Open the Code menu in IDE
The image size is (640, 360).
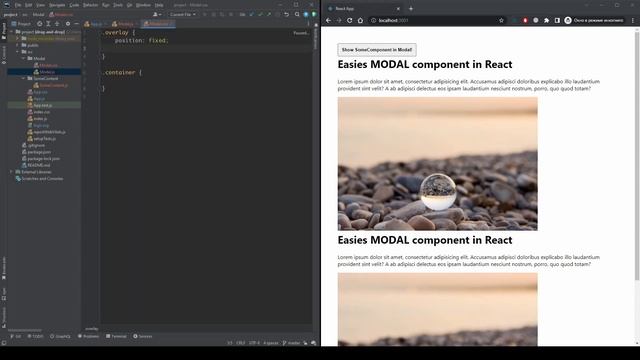(74, 5)
